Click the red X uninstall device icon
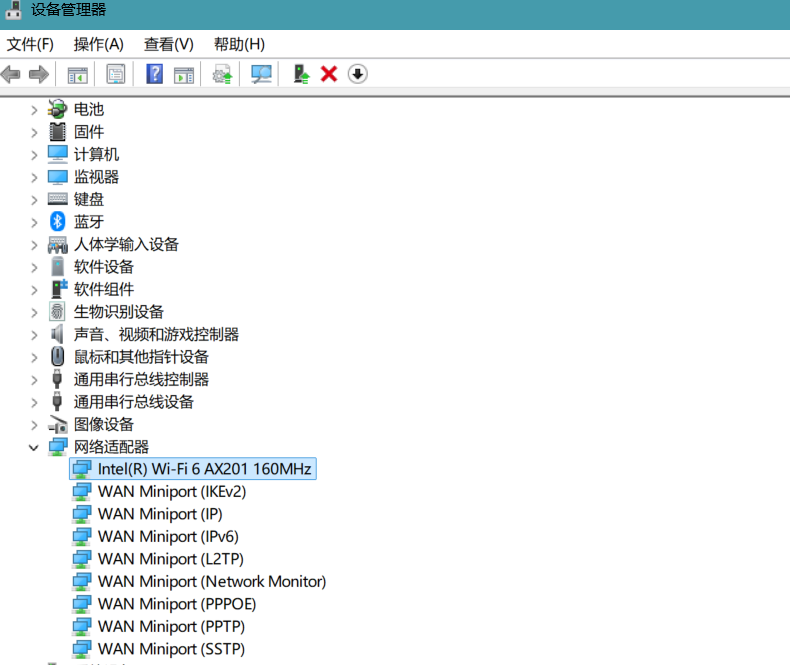Image resolution: width=790 pixels, height=665 pixels. pos(328,74)
